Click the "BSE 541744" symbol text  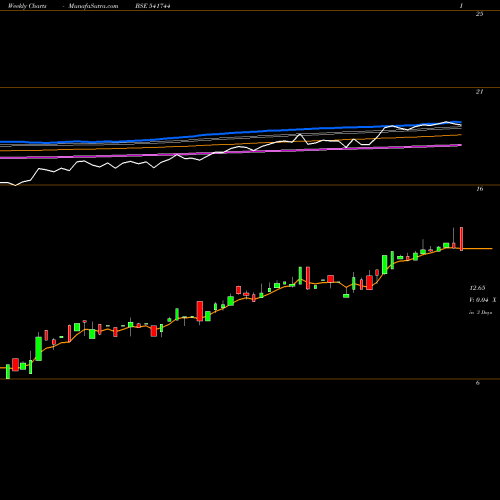pos(153,6)
